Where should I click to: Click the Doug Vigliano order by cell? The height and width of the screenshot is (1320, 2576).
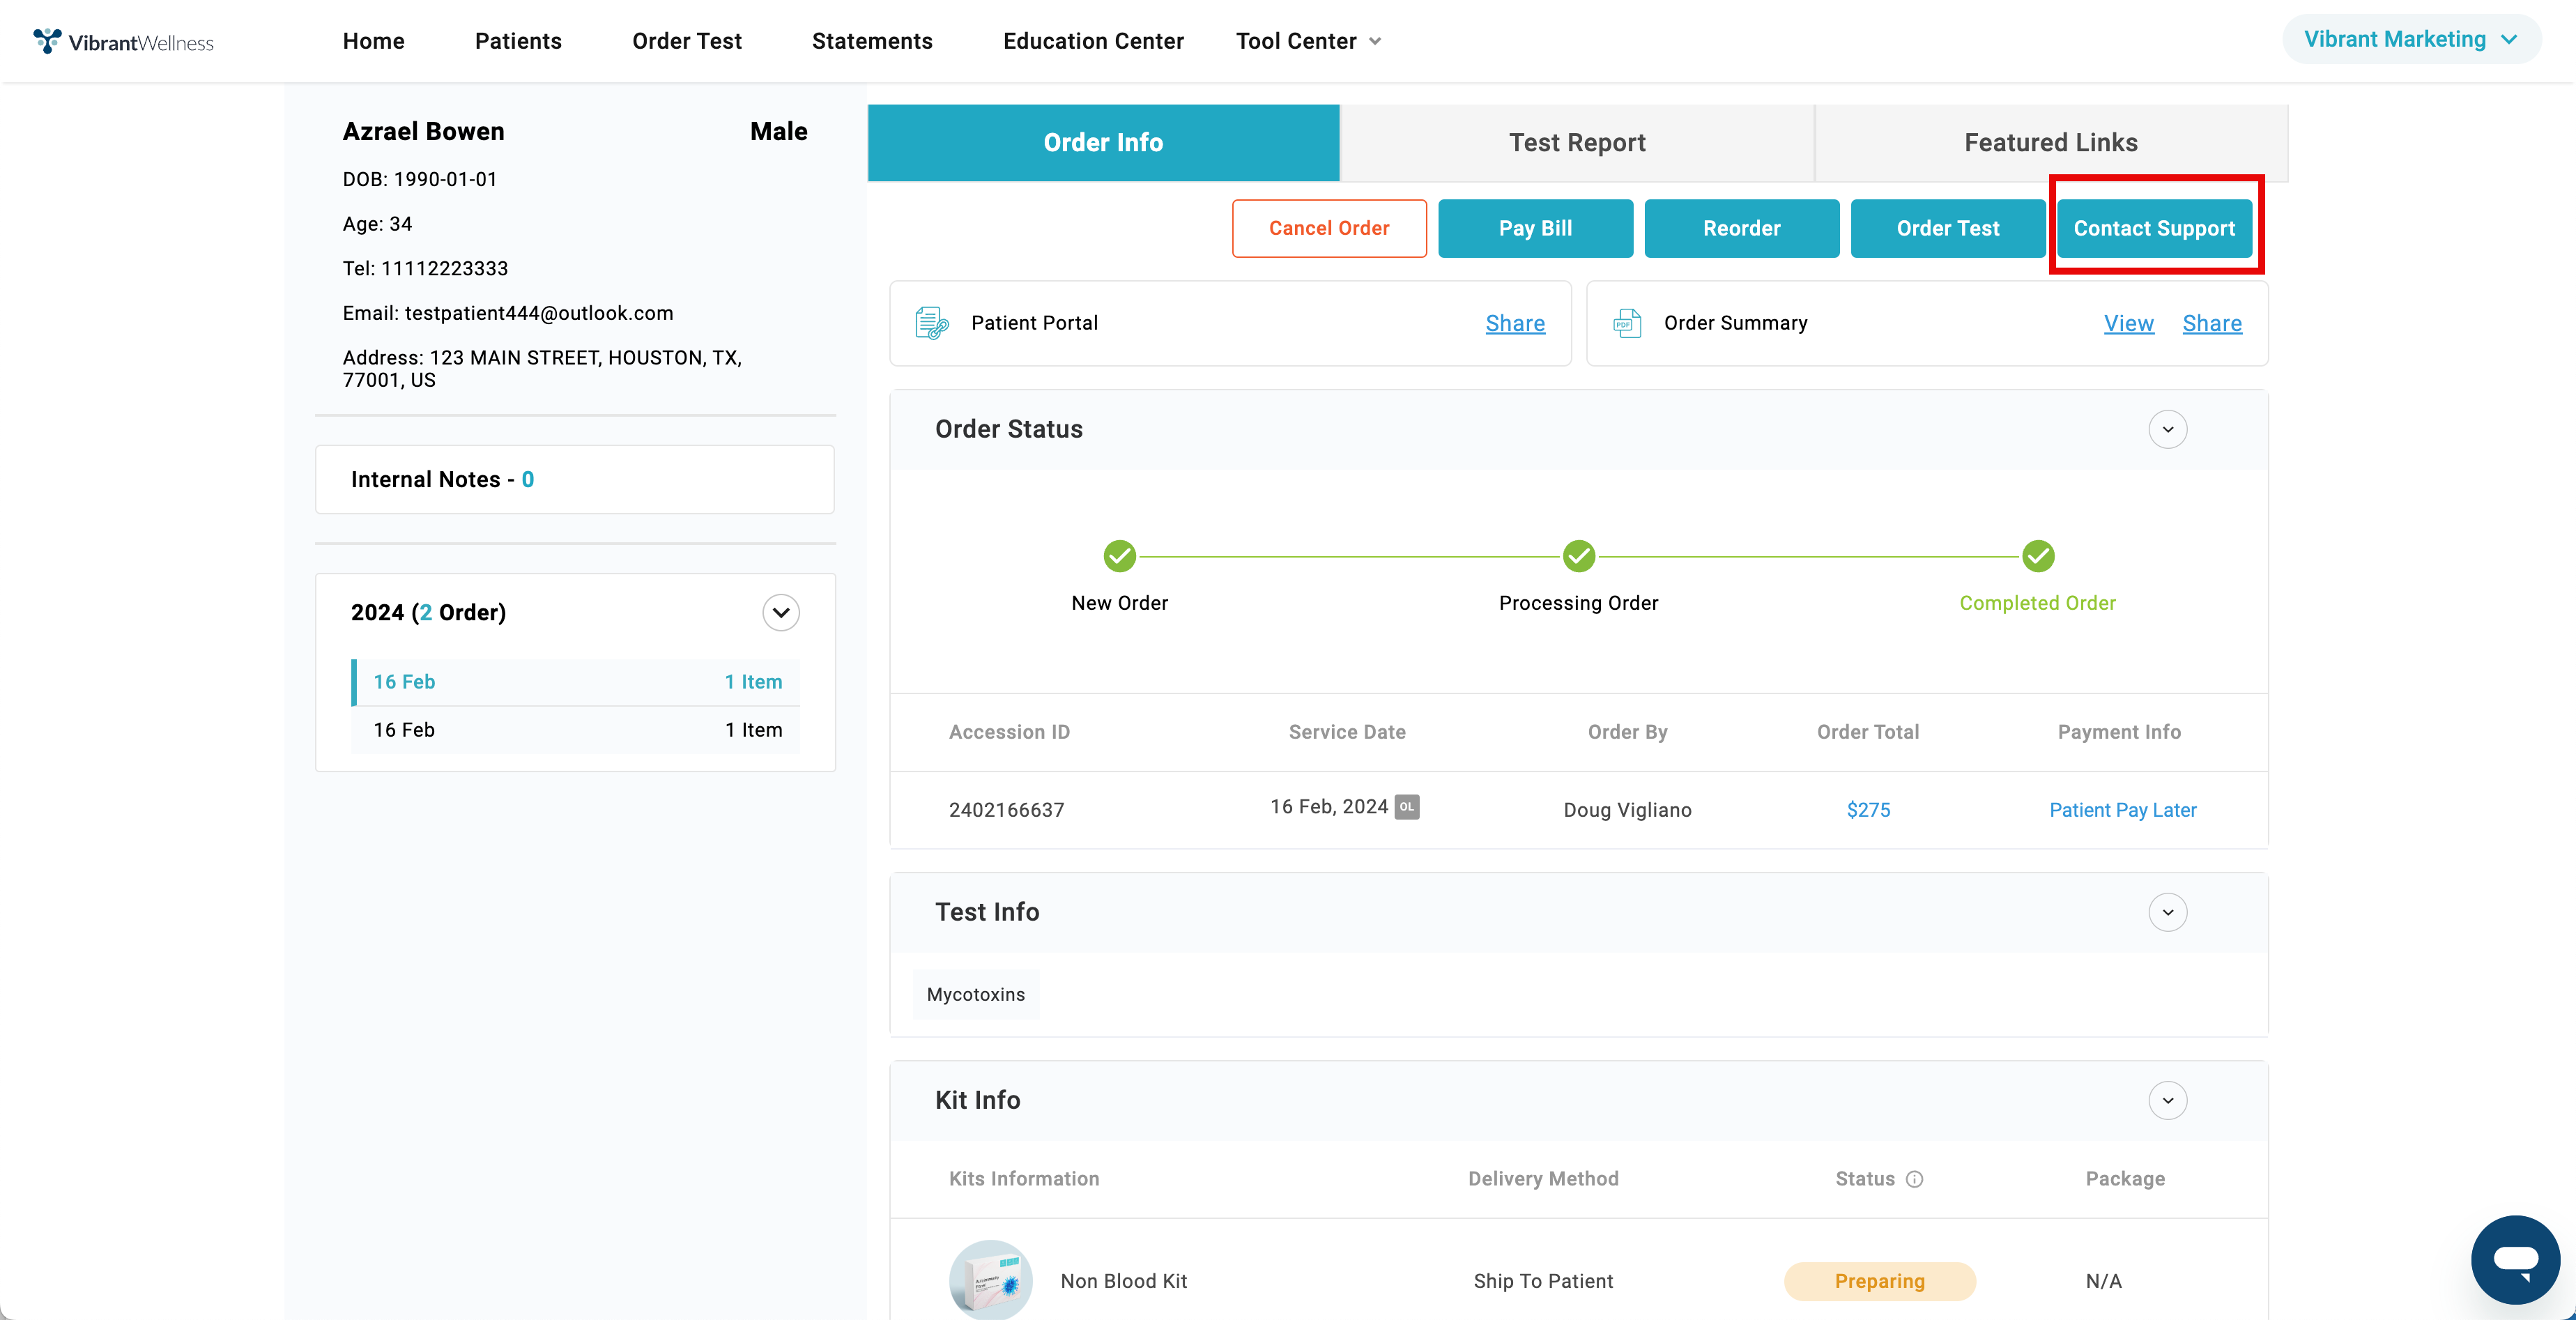click(x=1627, y=810)
